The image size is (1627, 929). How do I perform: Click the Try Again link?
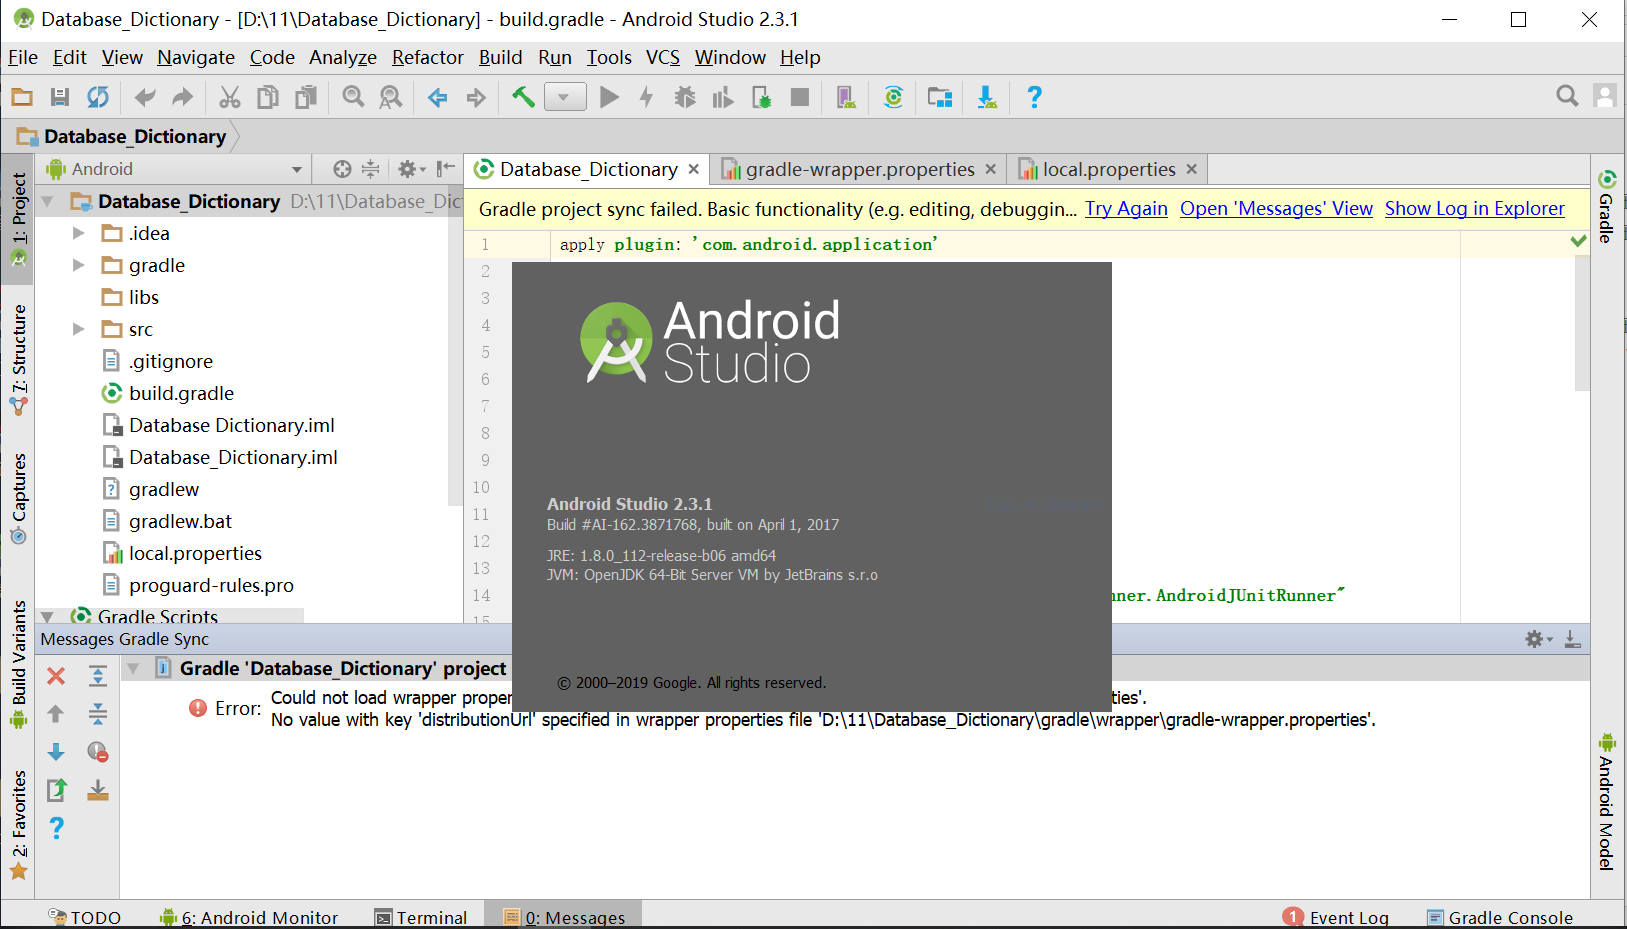point(1126,208)
